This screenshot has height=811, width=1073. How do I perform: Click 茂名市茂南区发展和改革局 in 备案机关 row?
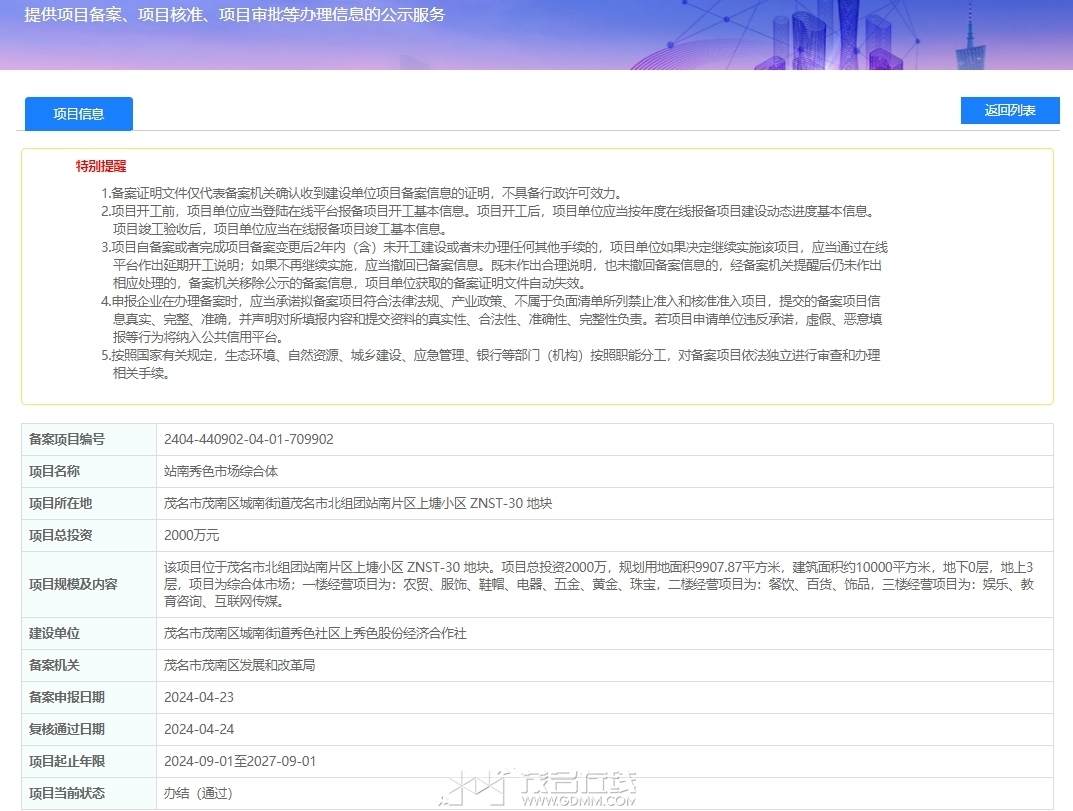tap(240, 665)
